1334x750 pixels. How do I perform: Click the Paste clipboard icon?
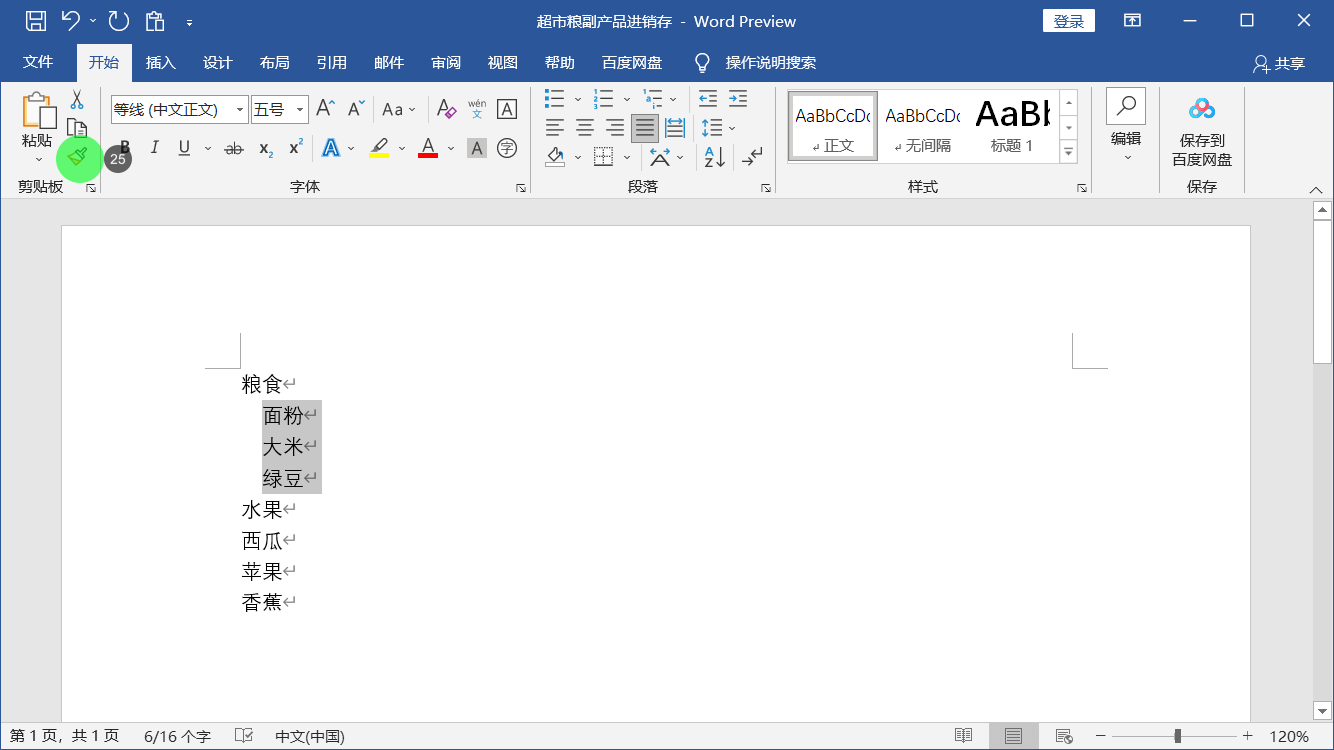tap(39, 111)
